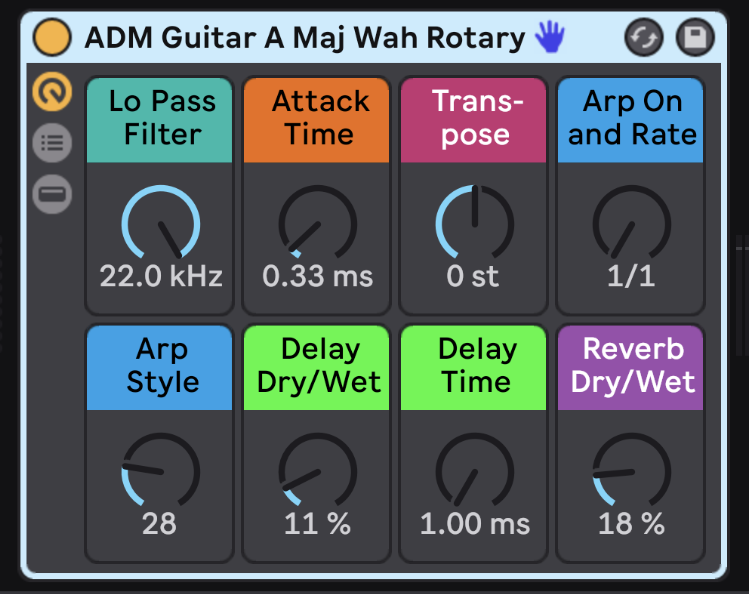Click the Transpose macro knob

click(x=475, y=223)
